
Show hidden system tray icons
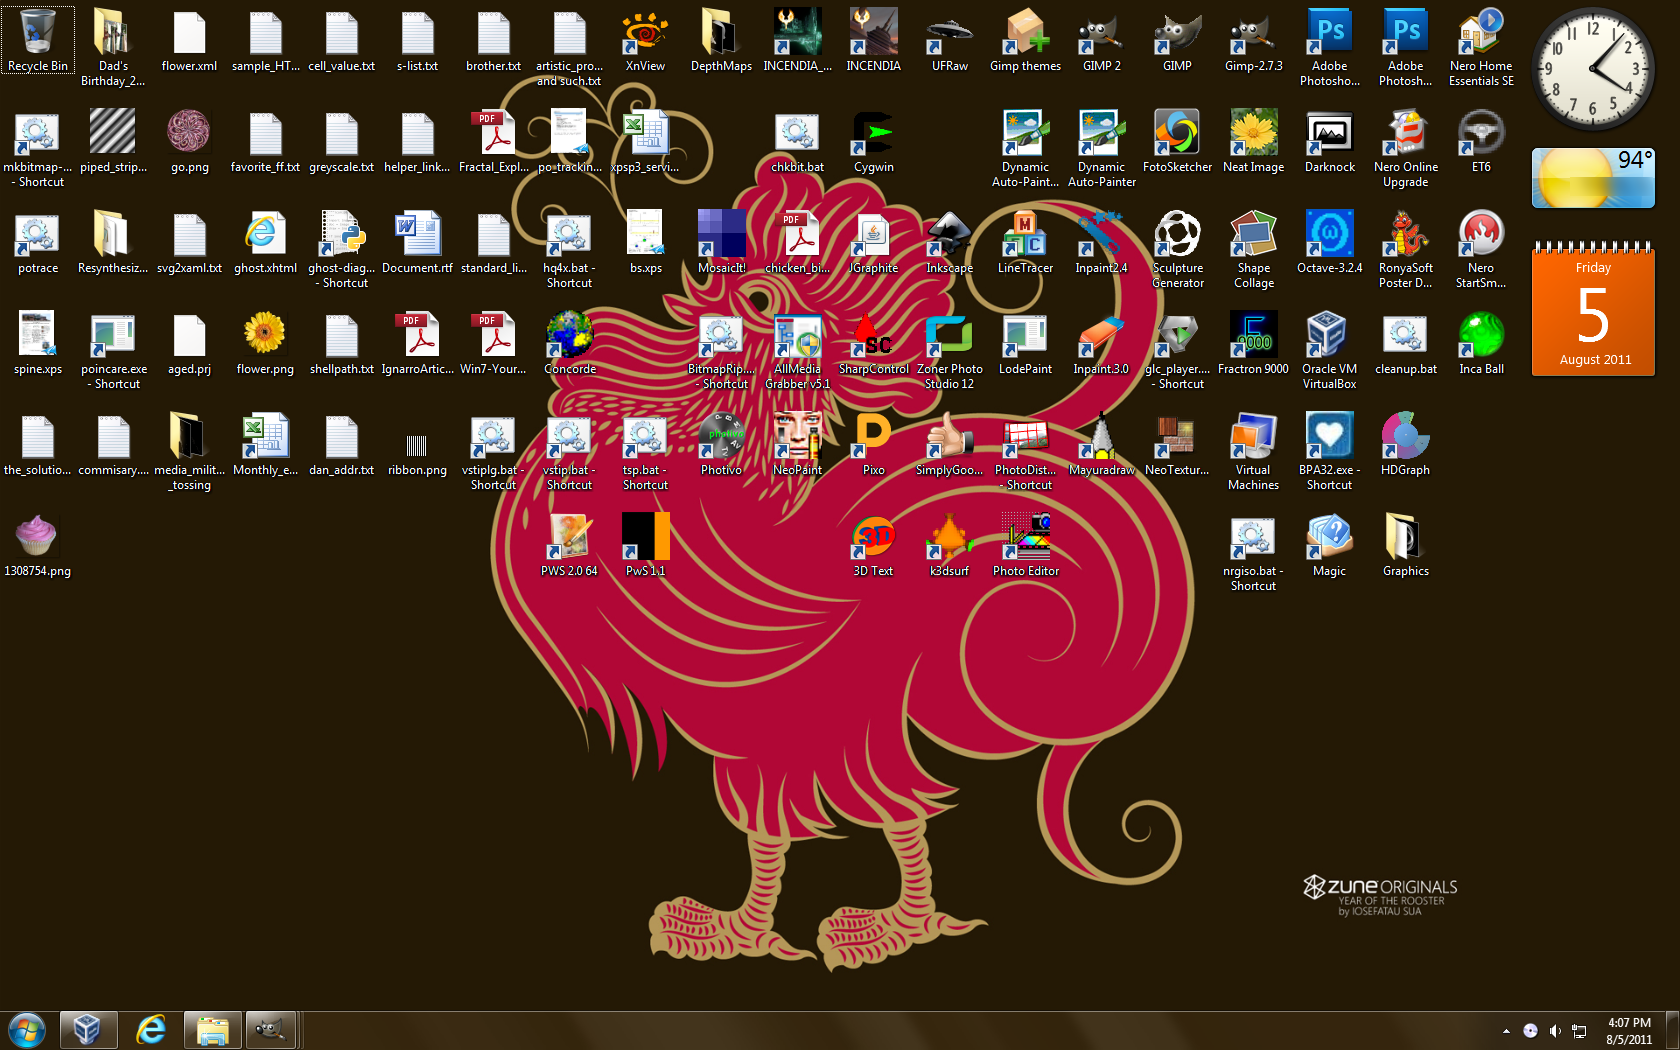1506,1031
